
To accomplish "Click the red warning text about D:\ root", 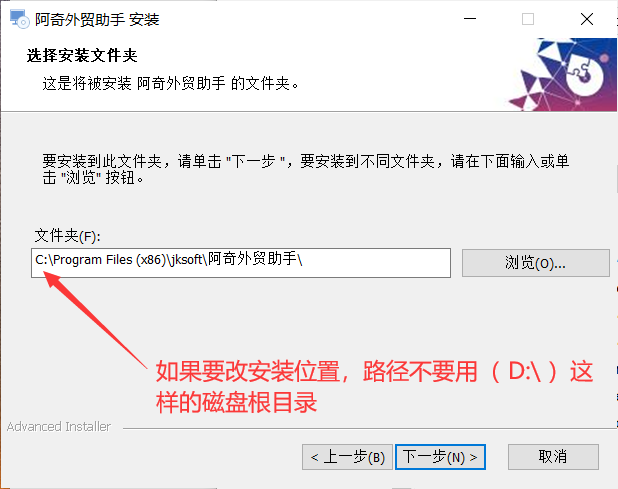I will [374, 387].
